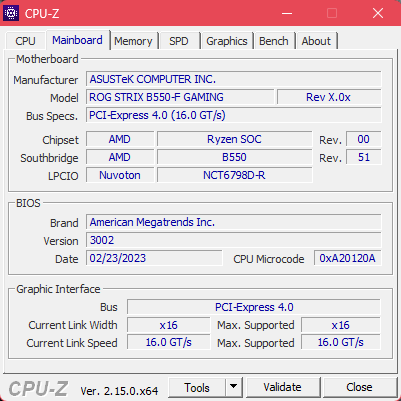The image size is (401, 401).
Task: Click the Max. Supported speed 16.0 GT/s value
Action: [x=341, y=343]
